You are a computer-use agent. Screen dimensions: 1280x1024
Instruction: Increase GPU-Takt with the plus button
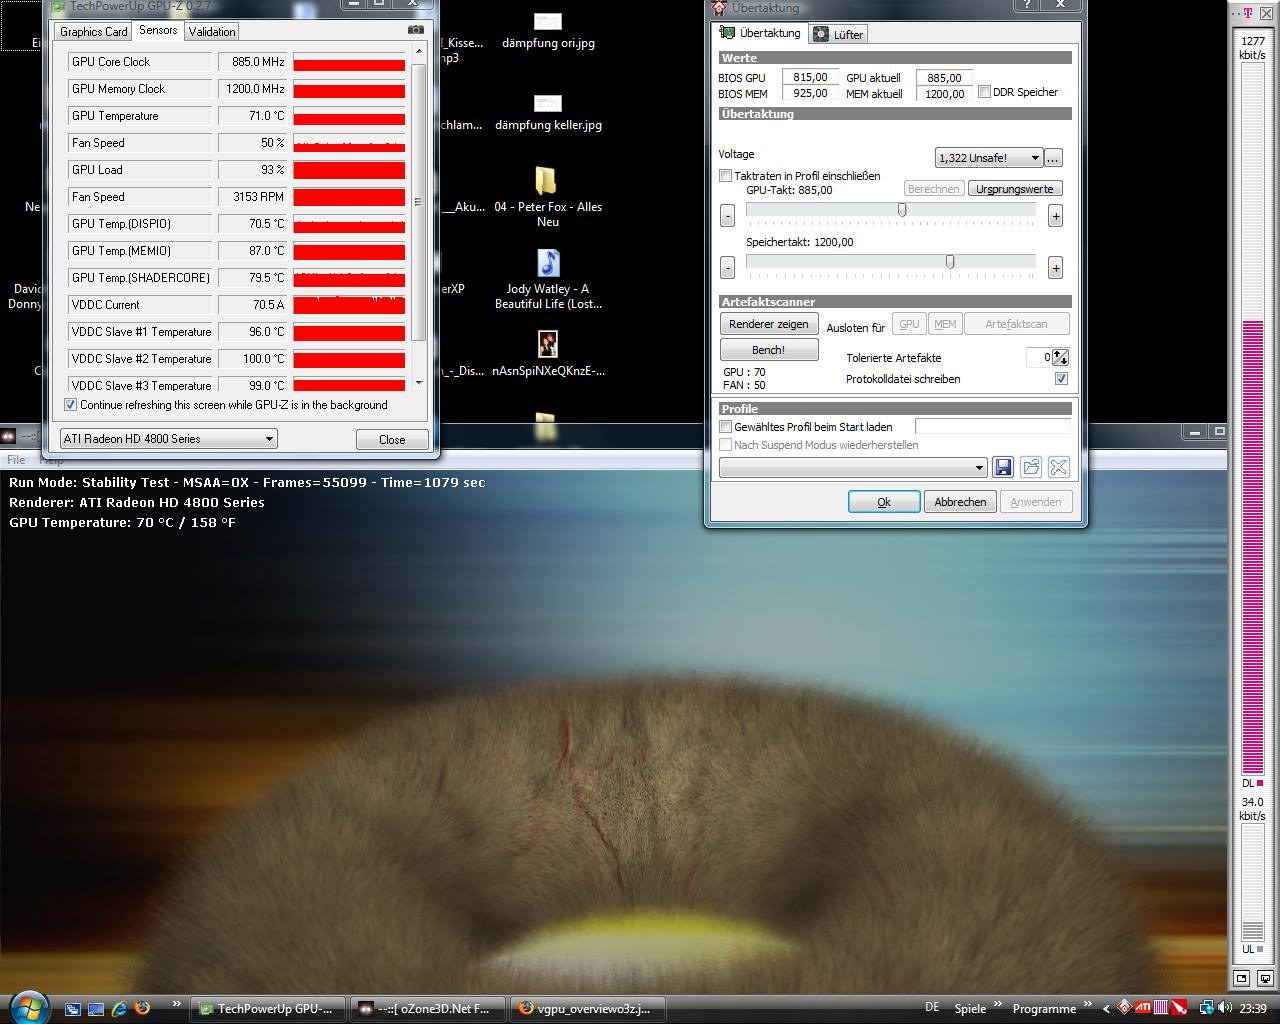pyautogui.click(x=1055, y=215)
